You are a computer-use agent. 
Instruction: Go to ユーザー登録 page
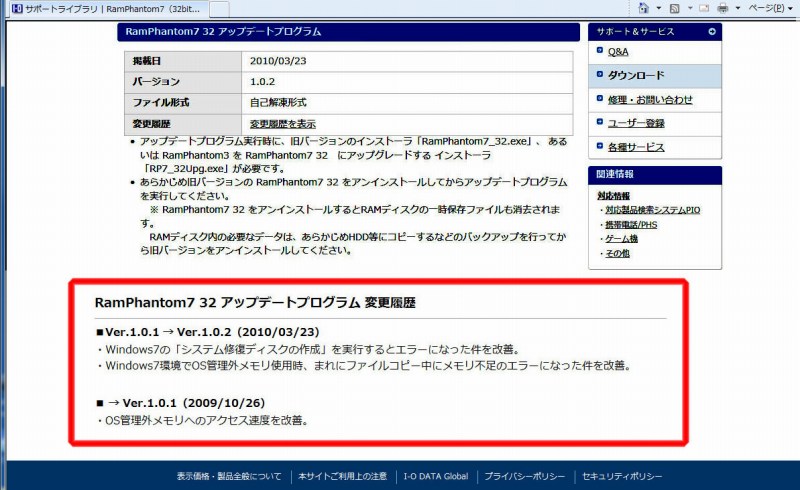pos(635,123)
